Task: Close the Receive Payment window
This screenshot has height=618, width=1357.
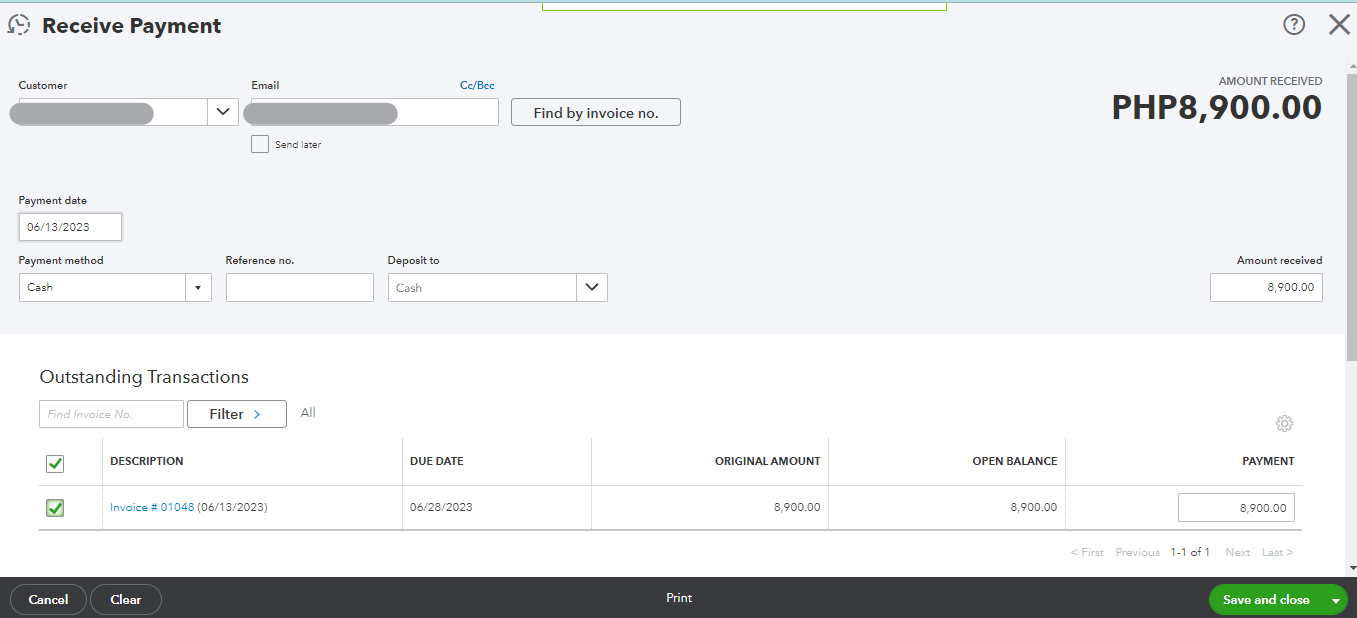Action: (x=1339, y=25)
